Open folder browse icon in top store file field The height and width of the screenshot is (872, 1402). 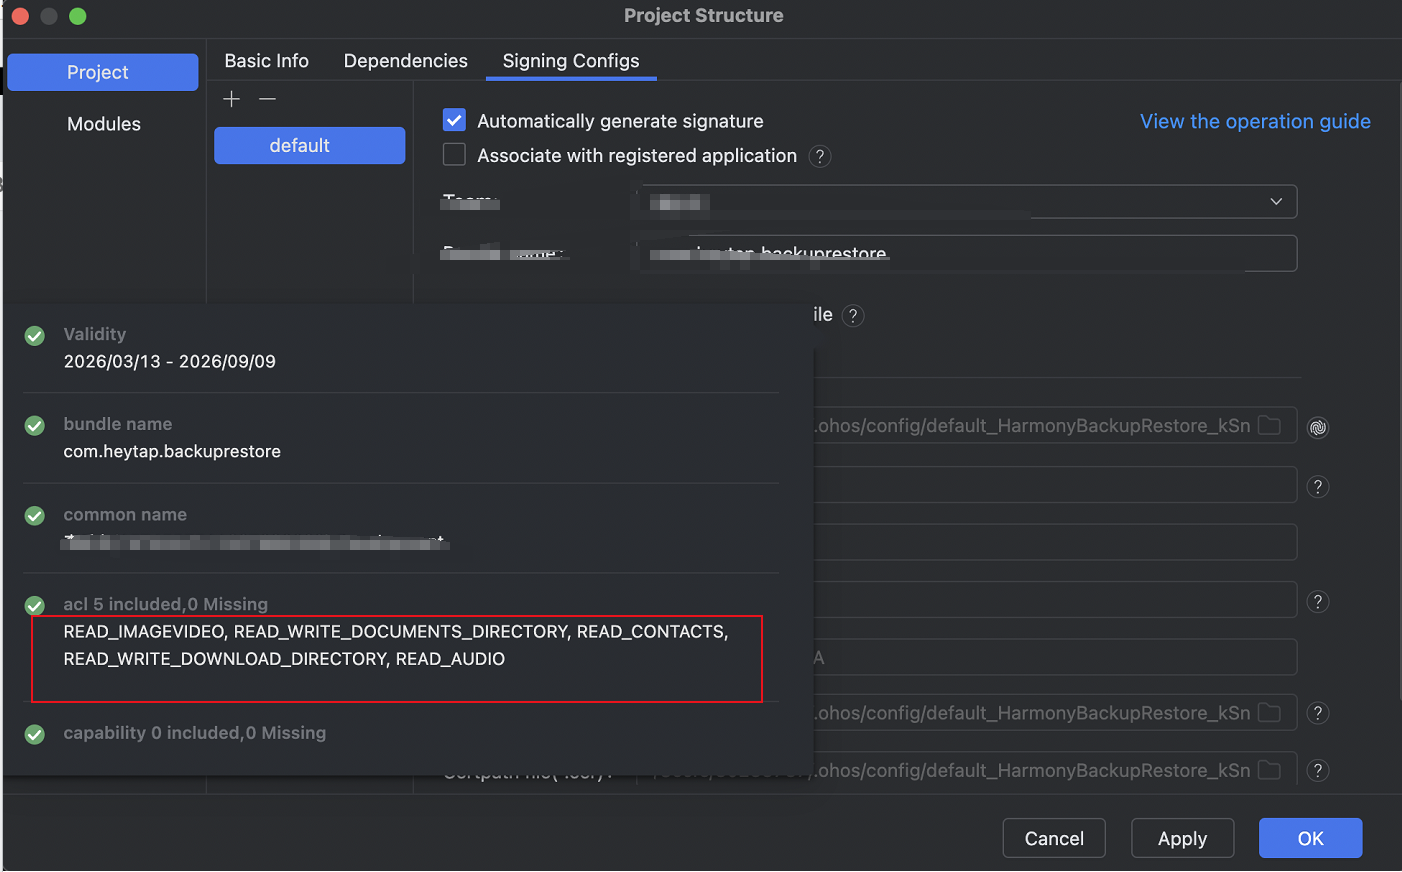point(1269,425)
